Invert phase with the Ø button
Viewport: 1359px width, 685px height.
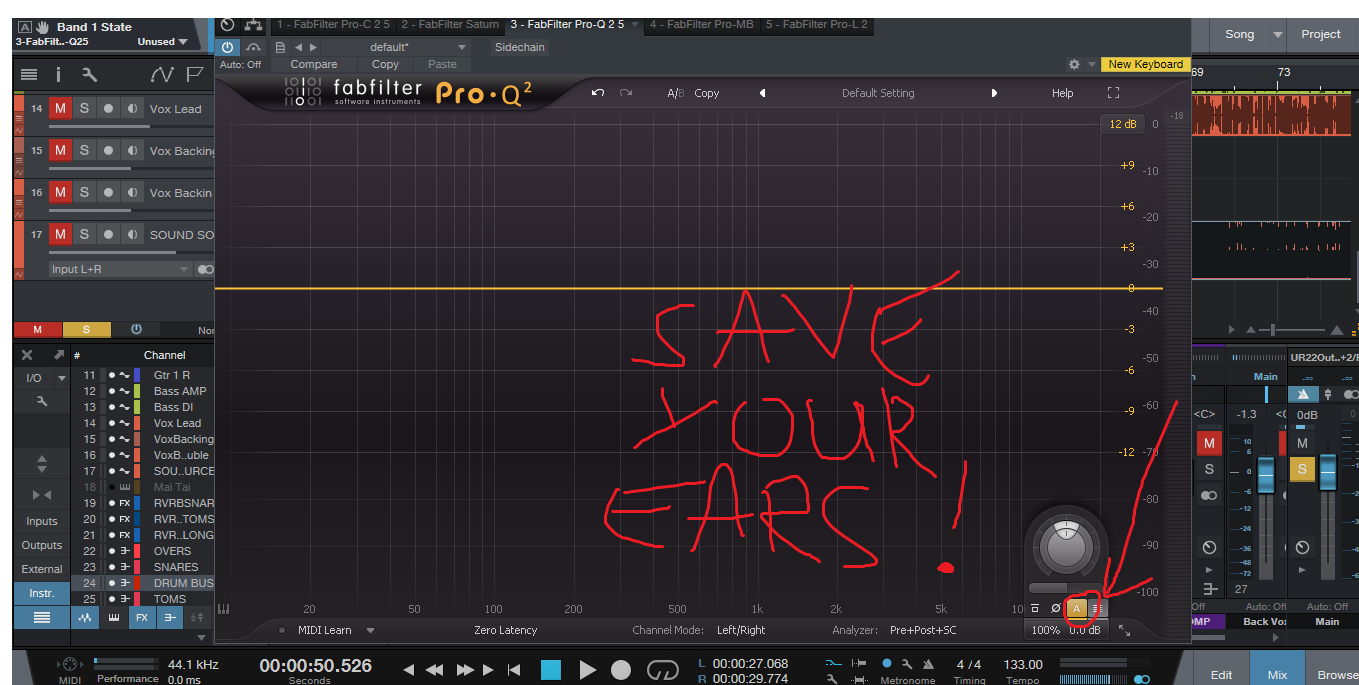pos(1056,608)
